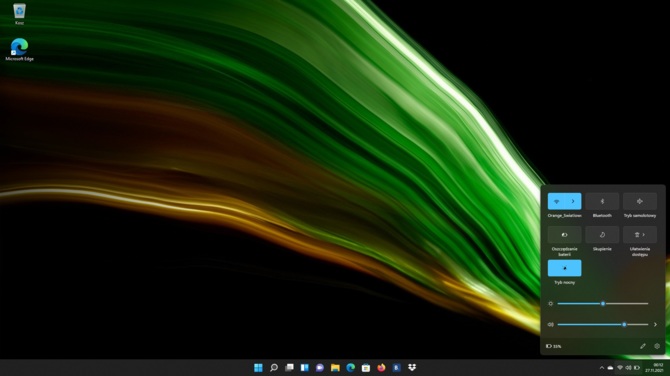Open sound output selection arrow

[655, 325]
